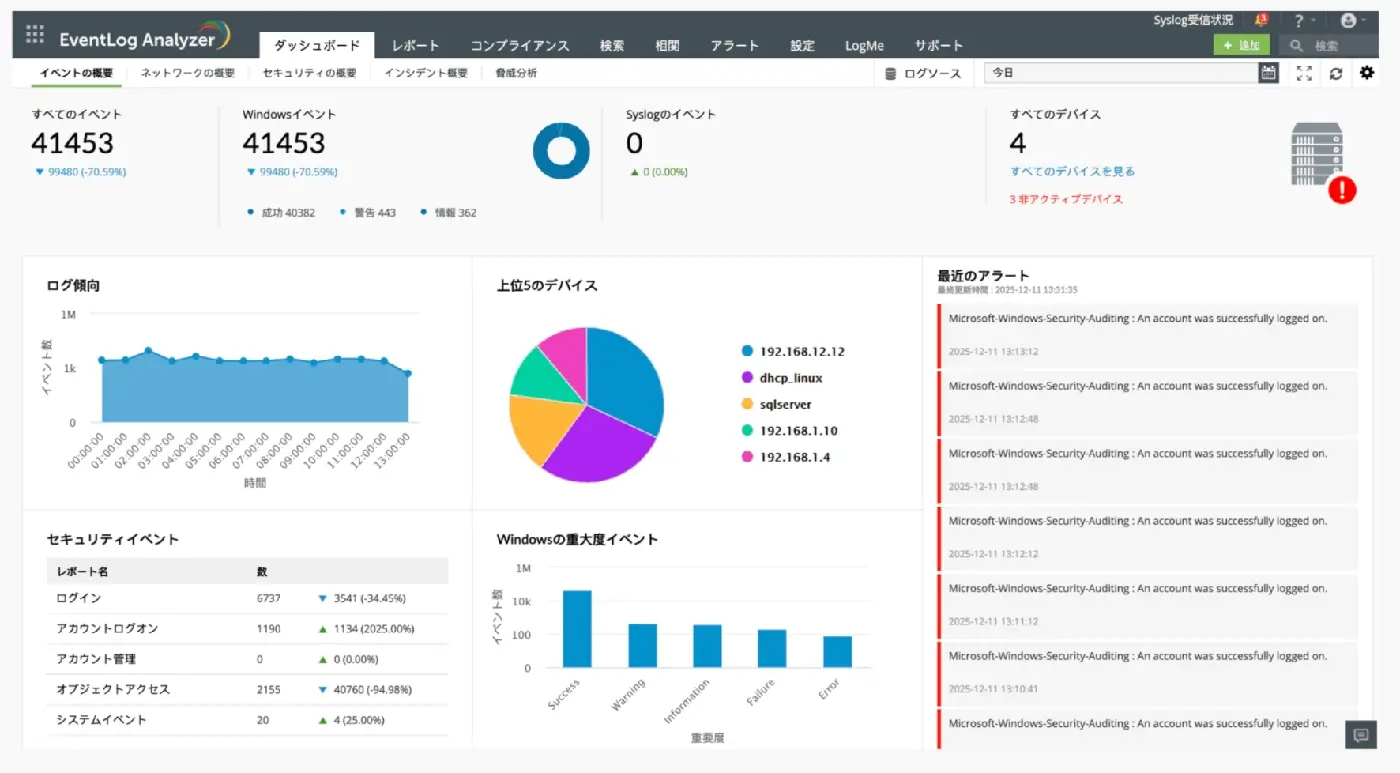The width and height of the screenshot is (1400, 773).
Task: Click the server rack device icon
Action: (1316, 153)
